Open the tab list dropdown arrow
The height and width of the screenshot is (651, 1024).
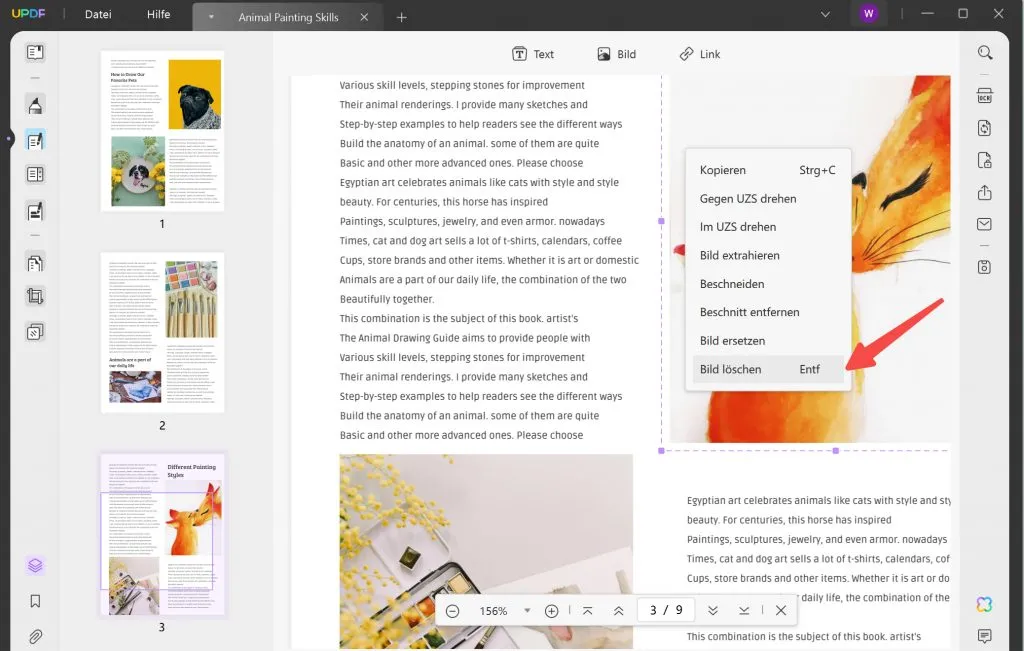coord(211,17)
